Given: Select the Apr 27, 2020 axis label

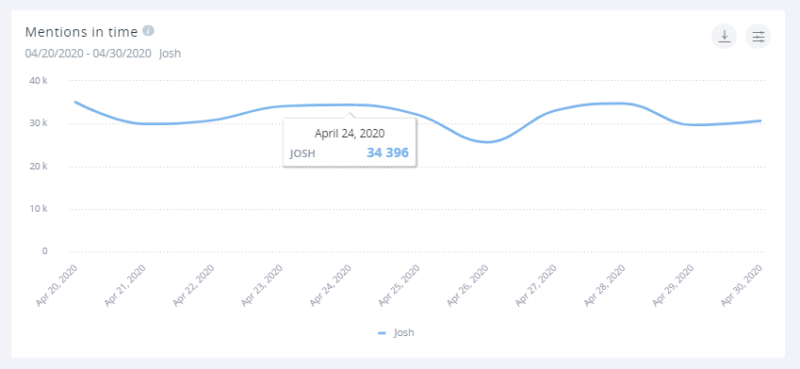Looking at the screenshot, I should [536, 285].
